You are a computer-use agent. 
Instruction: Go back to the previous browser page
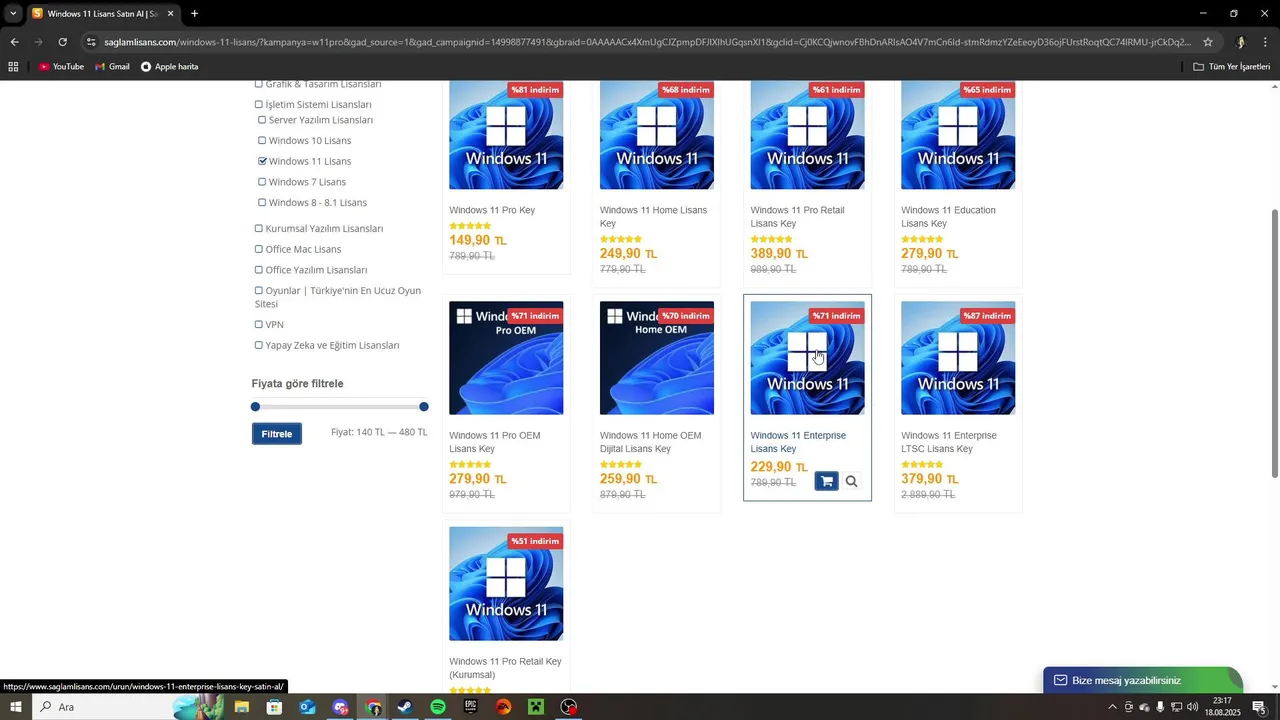(14, 42)
